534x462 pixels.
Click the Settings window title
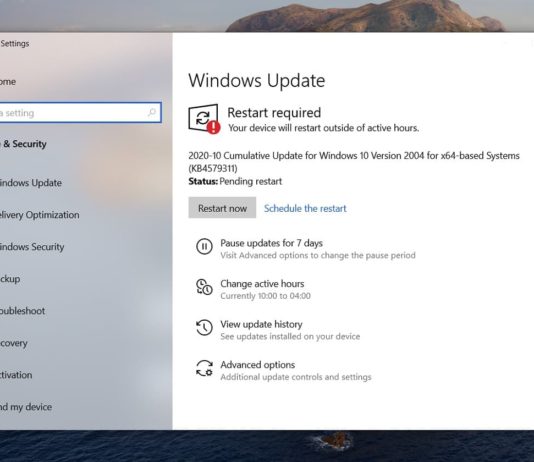pos(15,44)
